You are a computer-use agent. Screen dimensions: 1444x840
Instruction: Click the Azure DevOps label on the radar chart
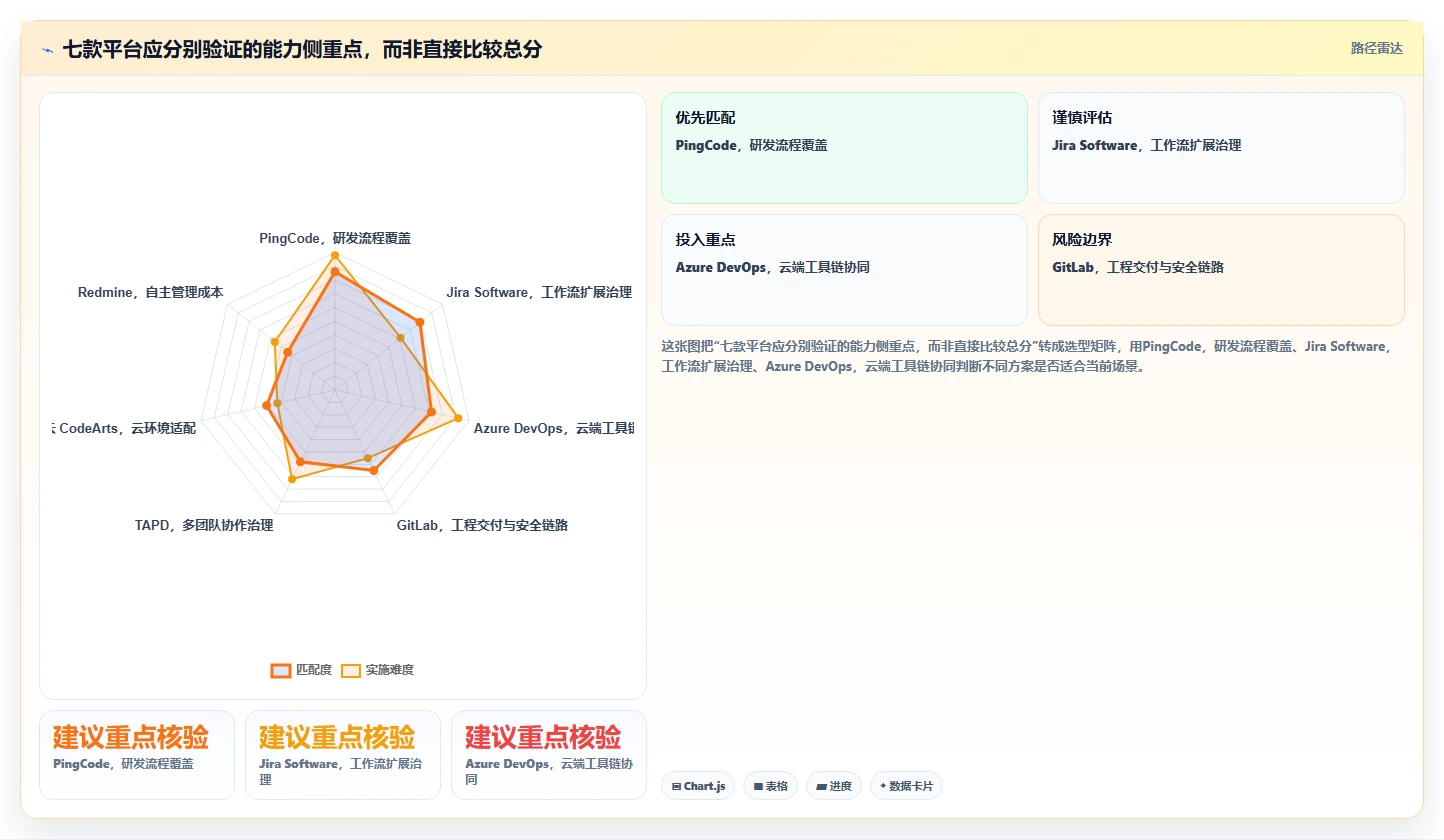click(x=553, y=428)
